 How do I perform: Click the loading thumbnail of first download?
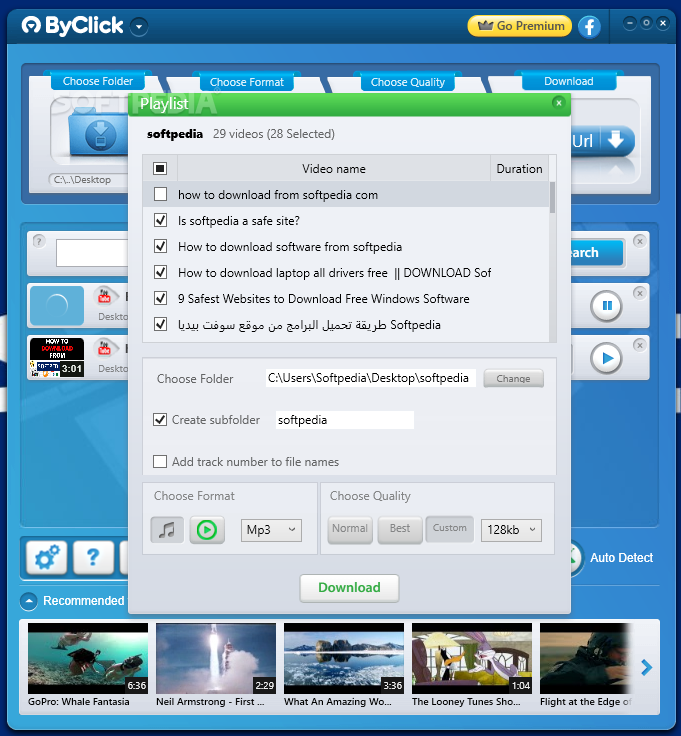pos(57,306)
